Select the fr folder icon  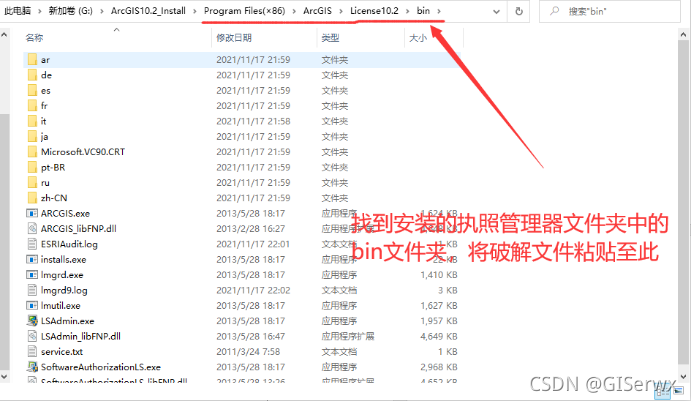click(x=32, y=106)
